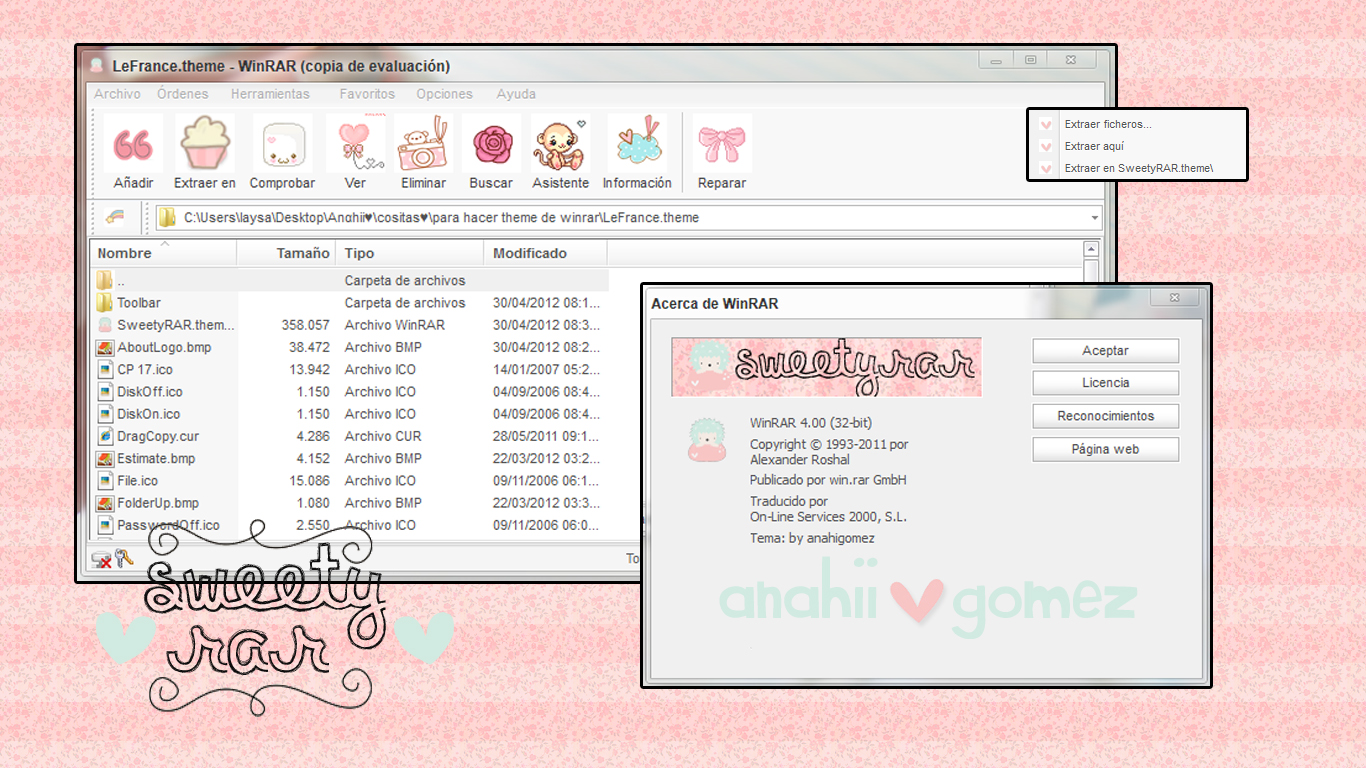Click the Estimate.bmp file icon

click(x=104, y=458)
